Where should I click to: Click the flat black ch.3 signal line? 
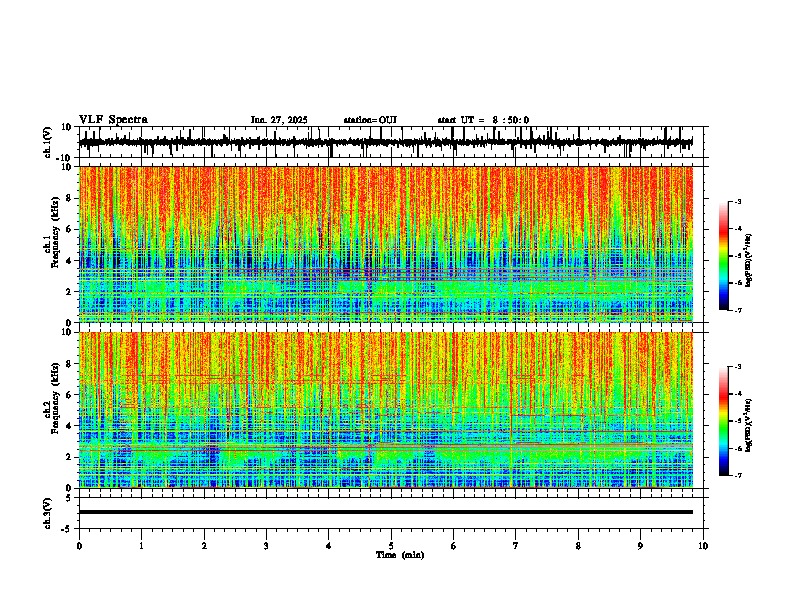point(385,512)
